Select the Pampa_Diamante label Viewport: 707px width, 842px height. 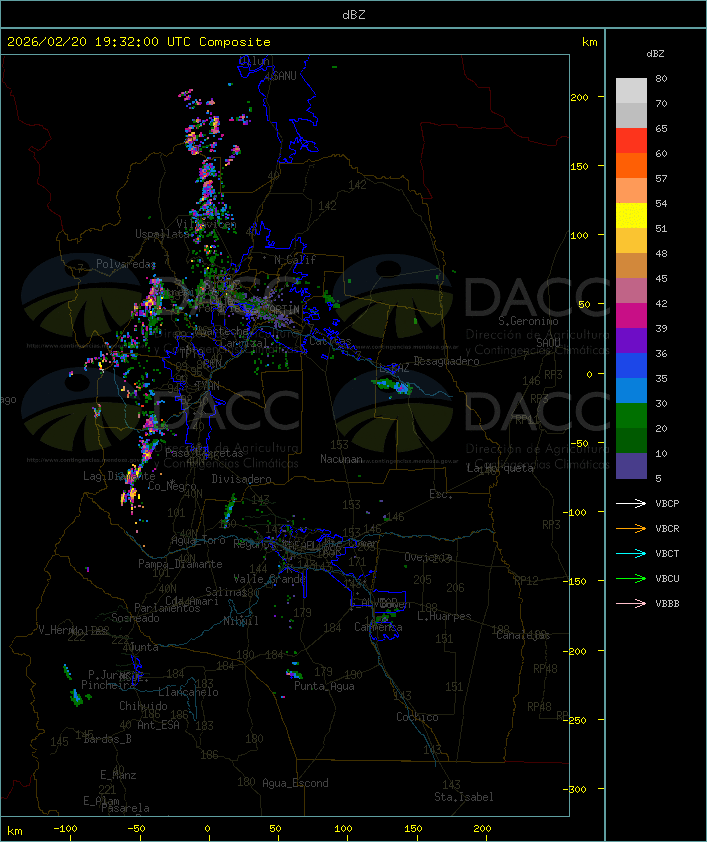point(180,564)
